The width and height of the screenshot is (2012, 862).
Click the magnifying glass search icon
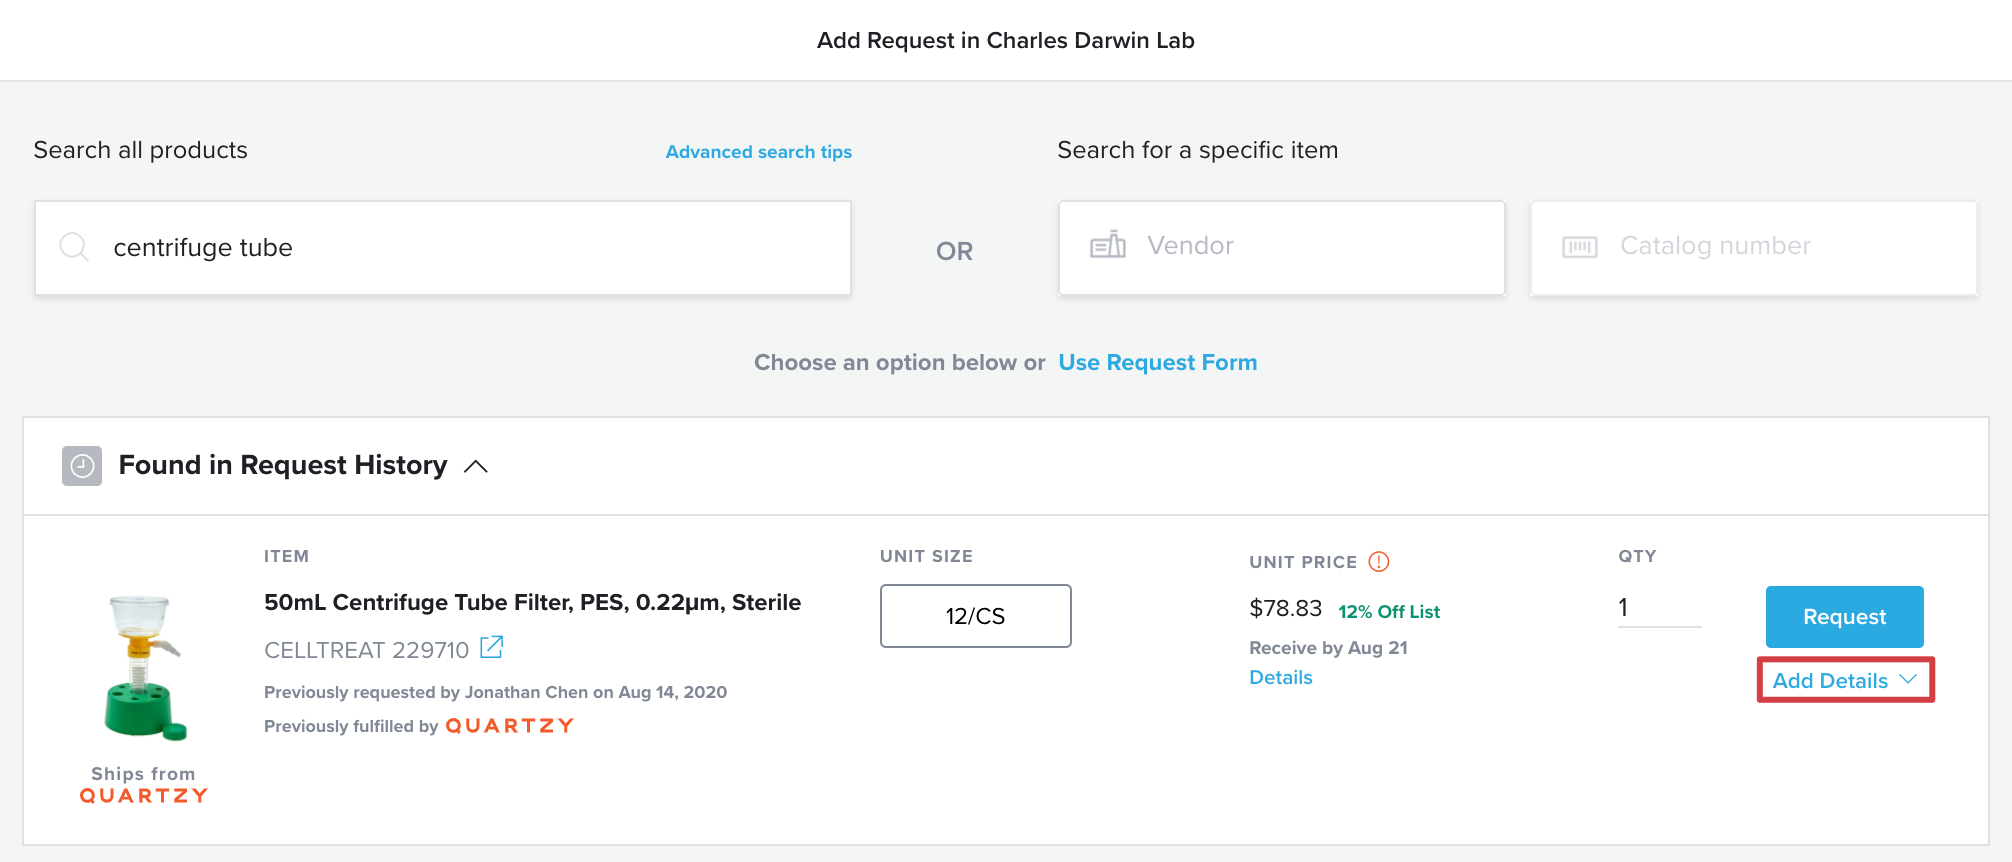coord(74,246)
